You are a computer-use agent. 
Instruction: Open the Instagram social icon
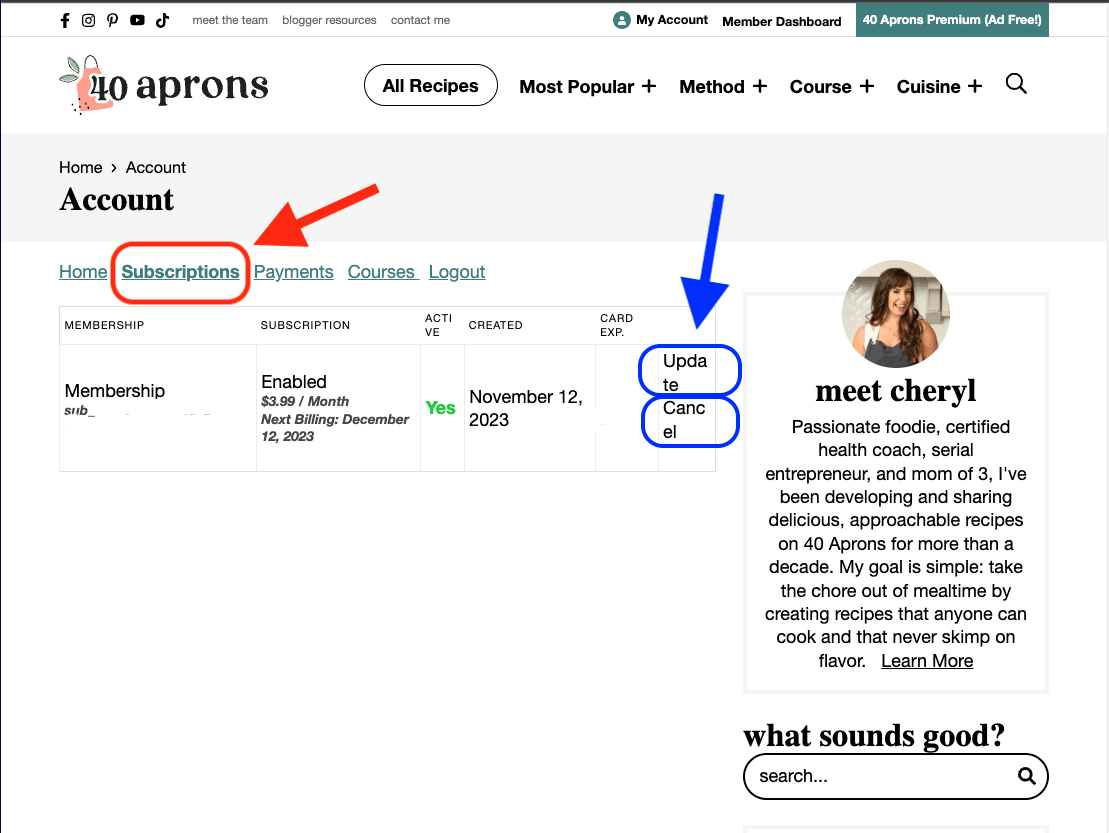coord(88,21)
